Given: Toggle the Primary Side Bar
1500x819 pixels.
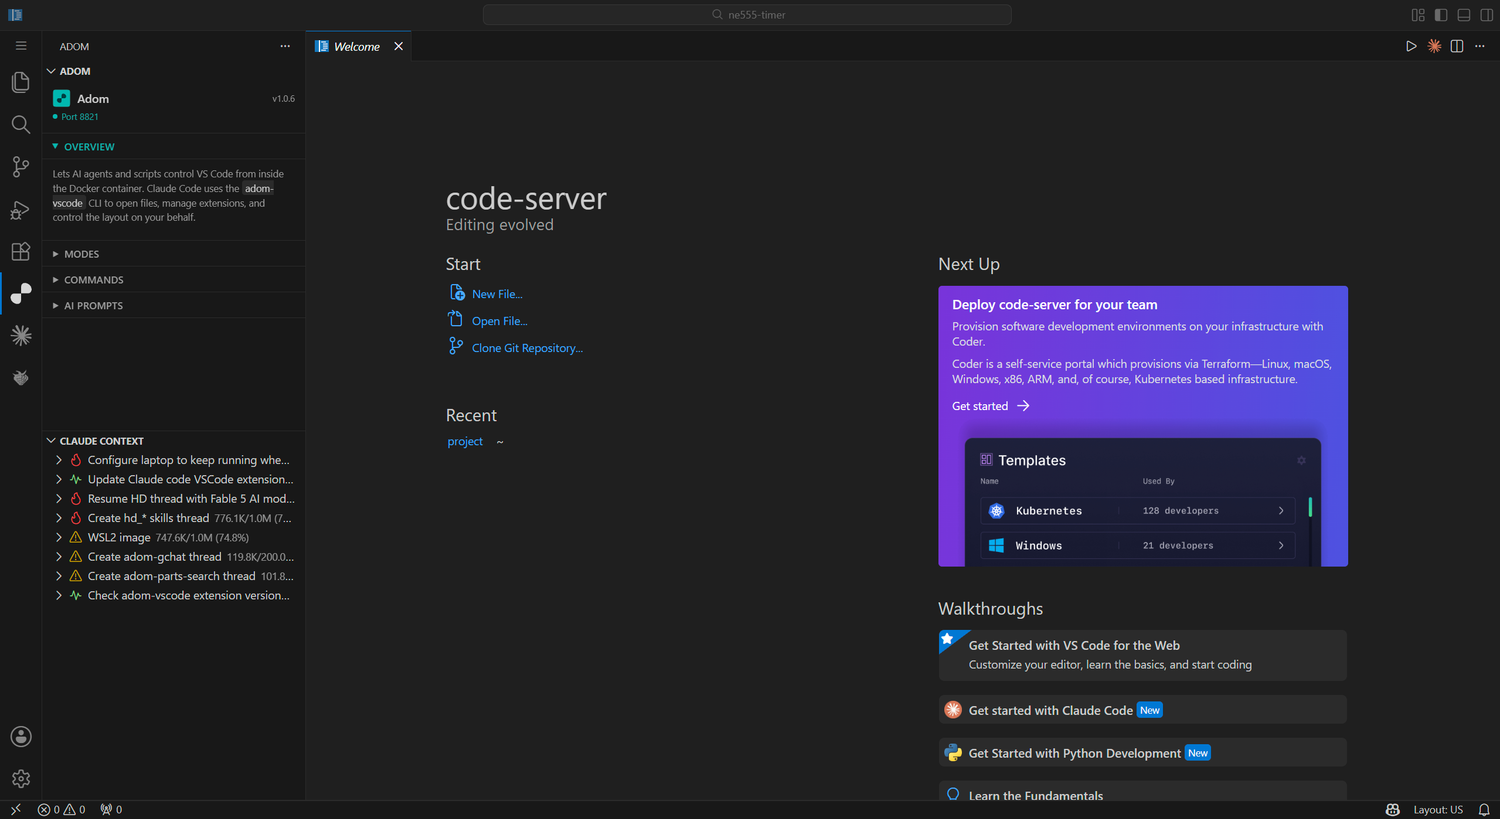Looking at the screenshot, I should (x=1441, y=15).
